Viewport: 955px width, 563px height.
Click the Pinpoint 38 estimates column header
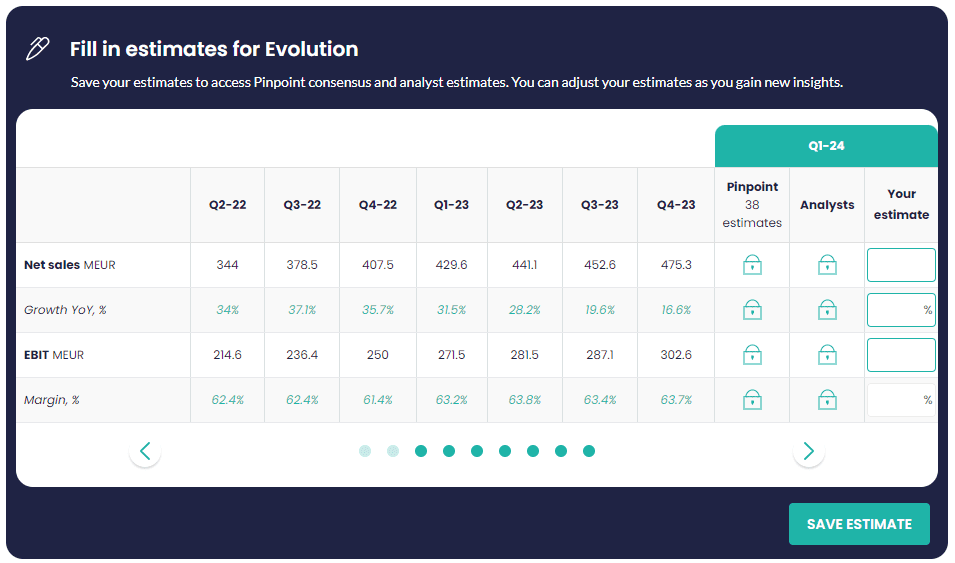point(752,205)
